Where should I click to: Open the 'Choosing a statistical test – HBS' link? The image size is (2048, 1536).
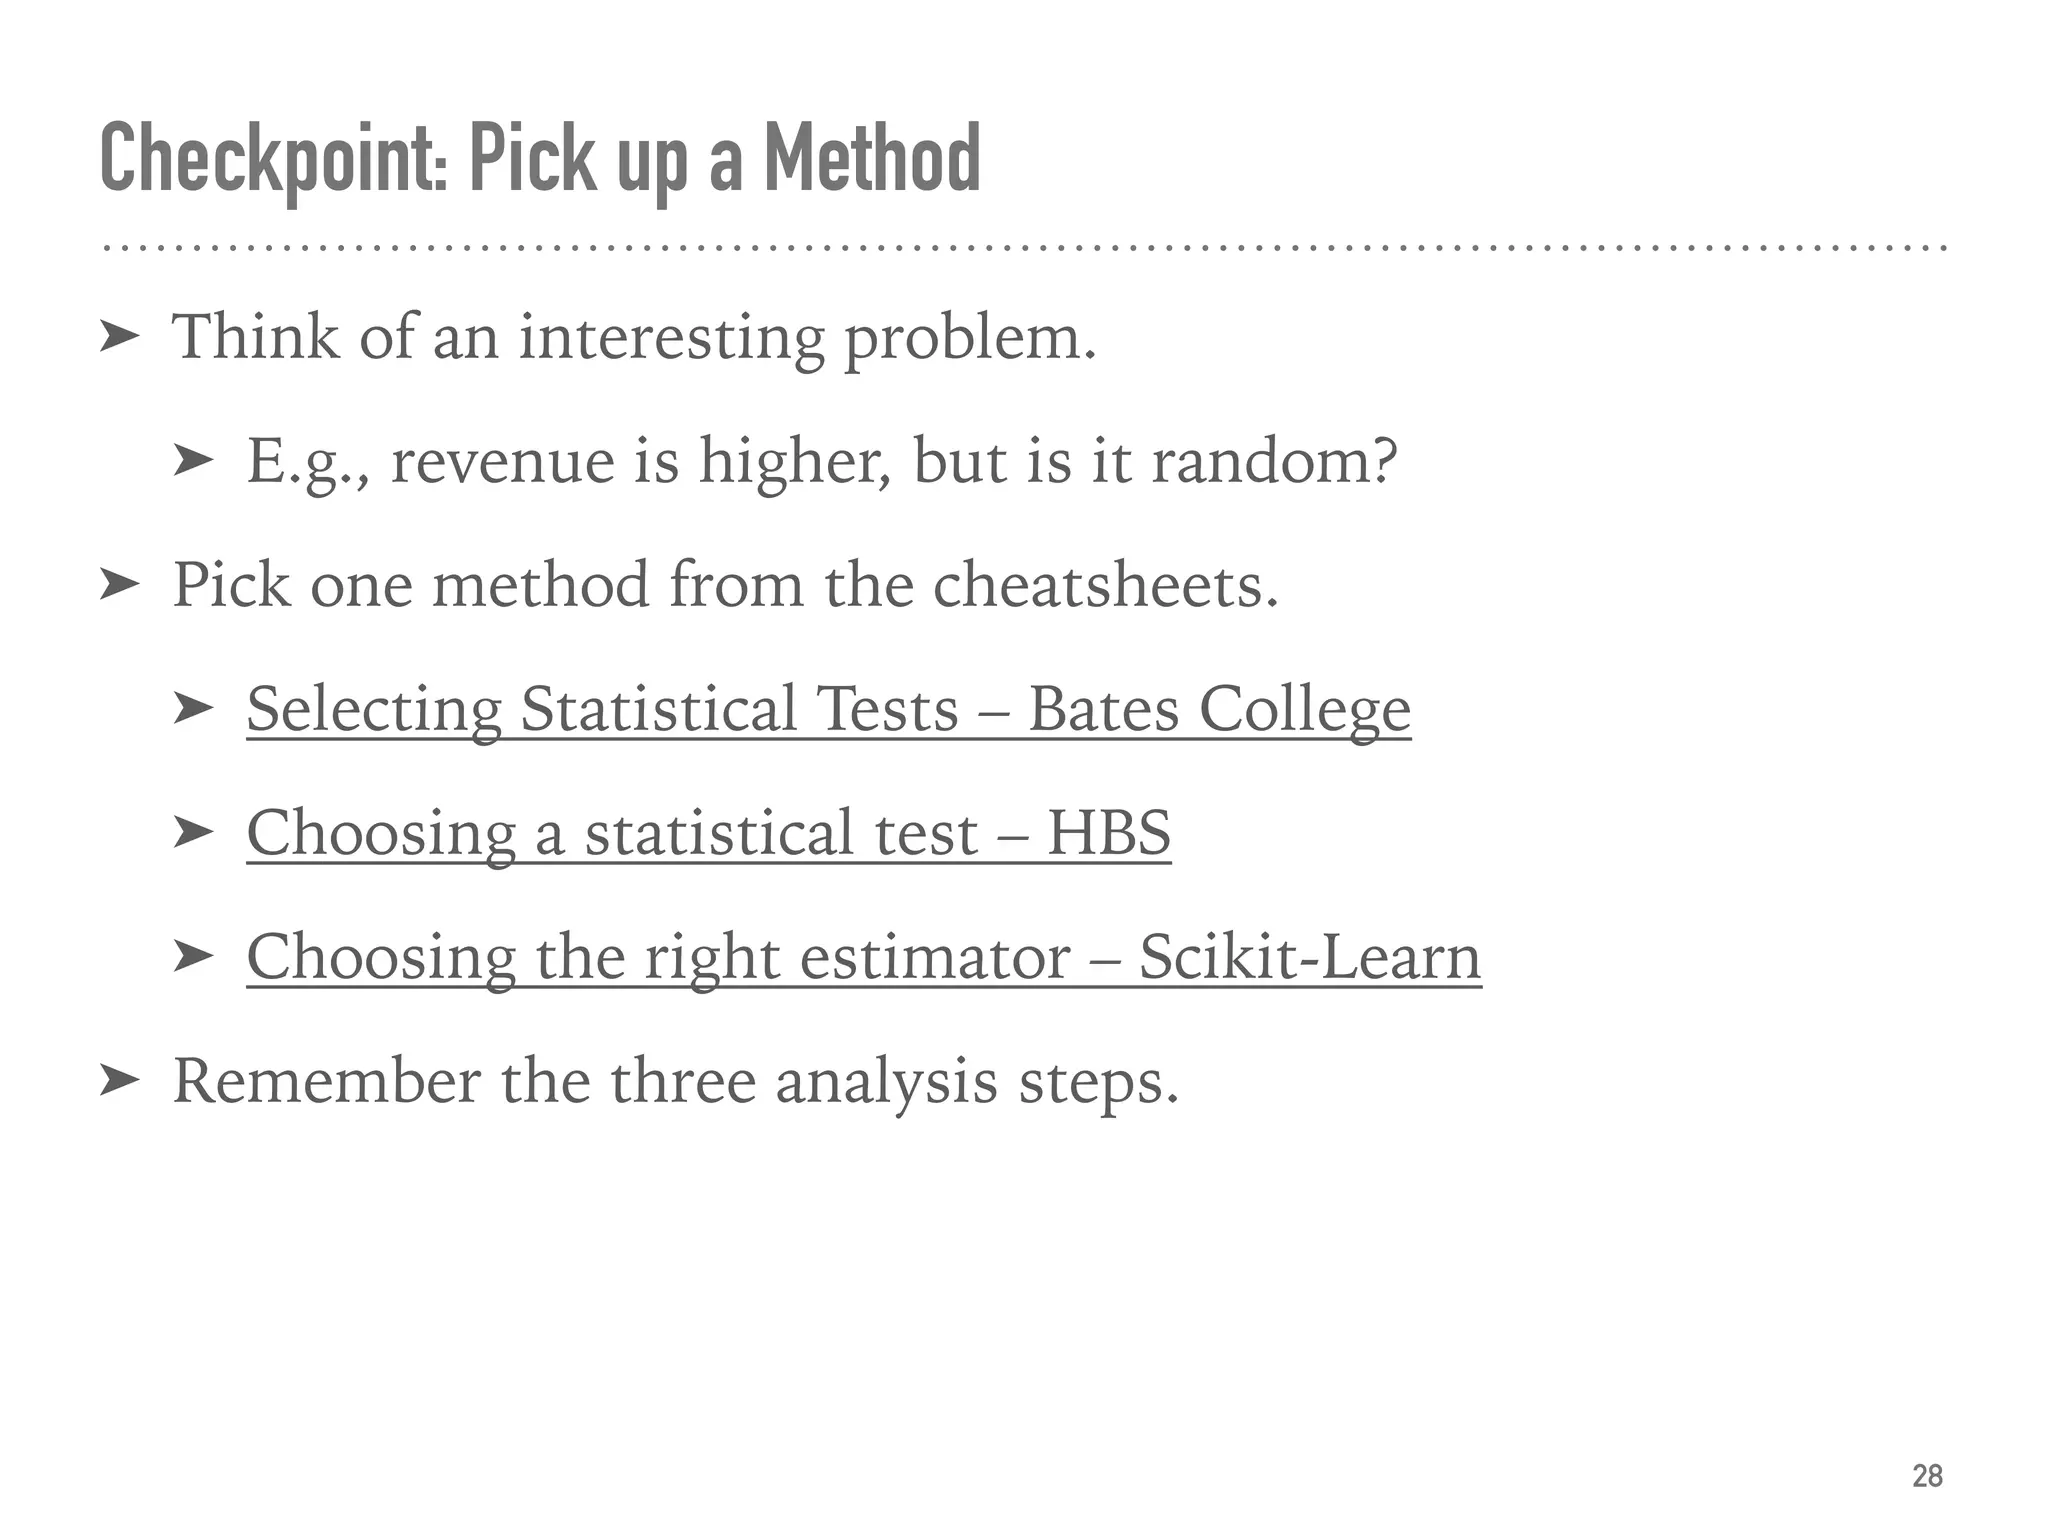coord(708,833)
